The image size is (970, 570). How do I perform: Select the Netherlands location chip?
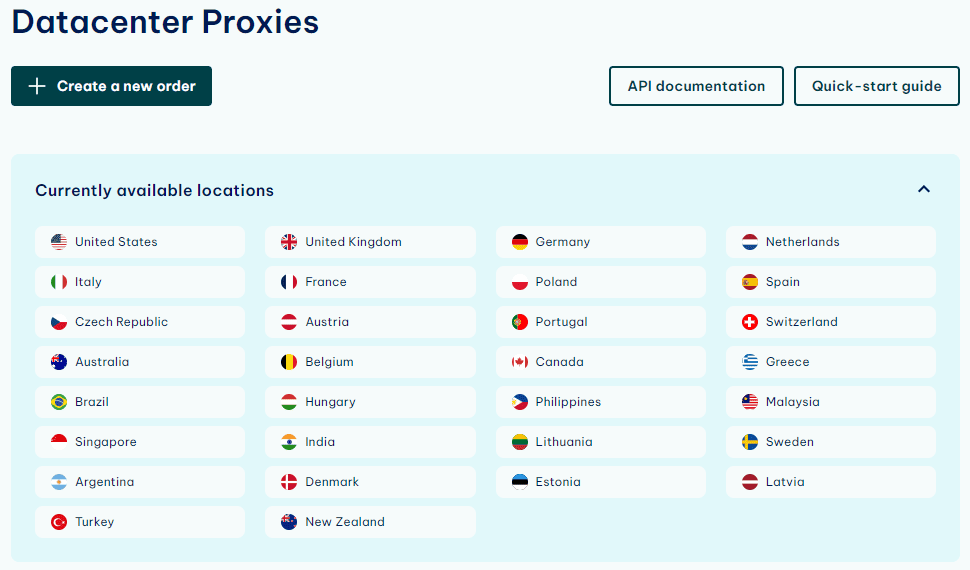[831, 242]
